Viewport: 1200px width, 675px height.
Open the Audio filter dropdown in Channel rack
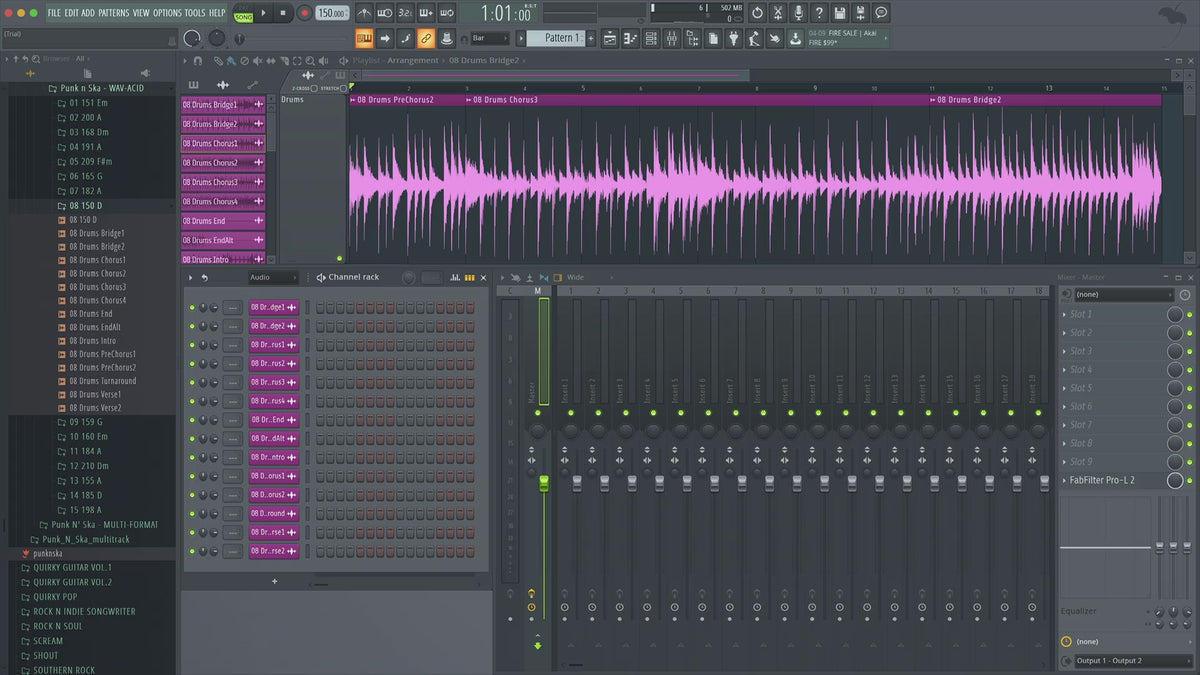pyautogui.click(x=273, y=277)
